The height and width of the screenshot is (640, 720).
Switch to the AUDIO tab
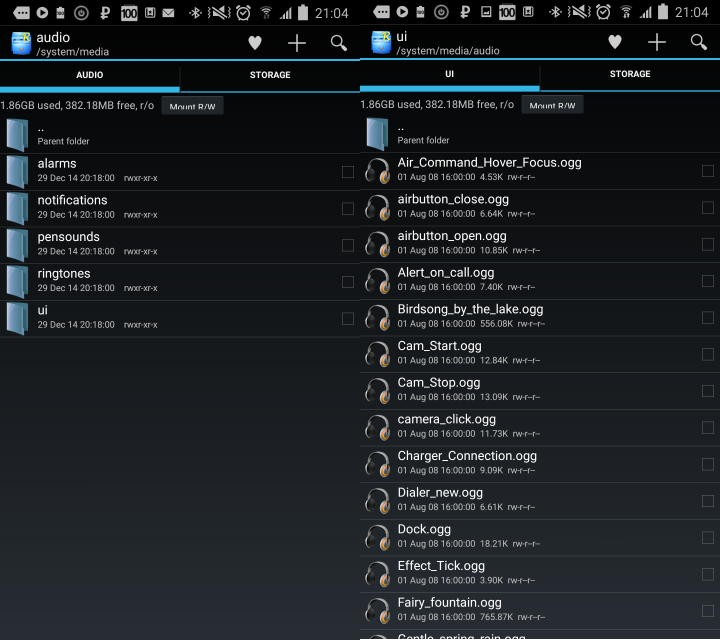click(90, 75)
